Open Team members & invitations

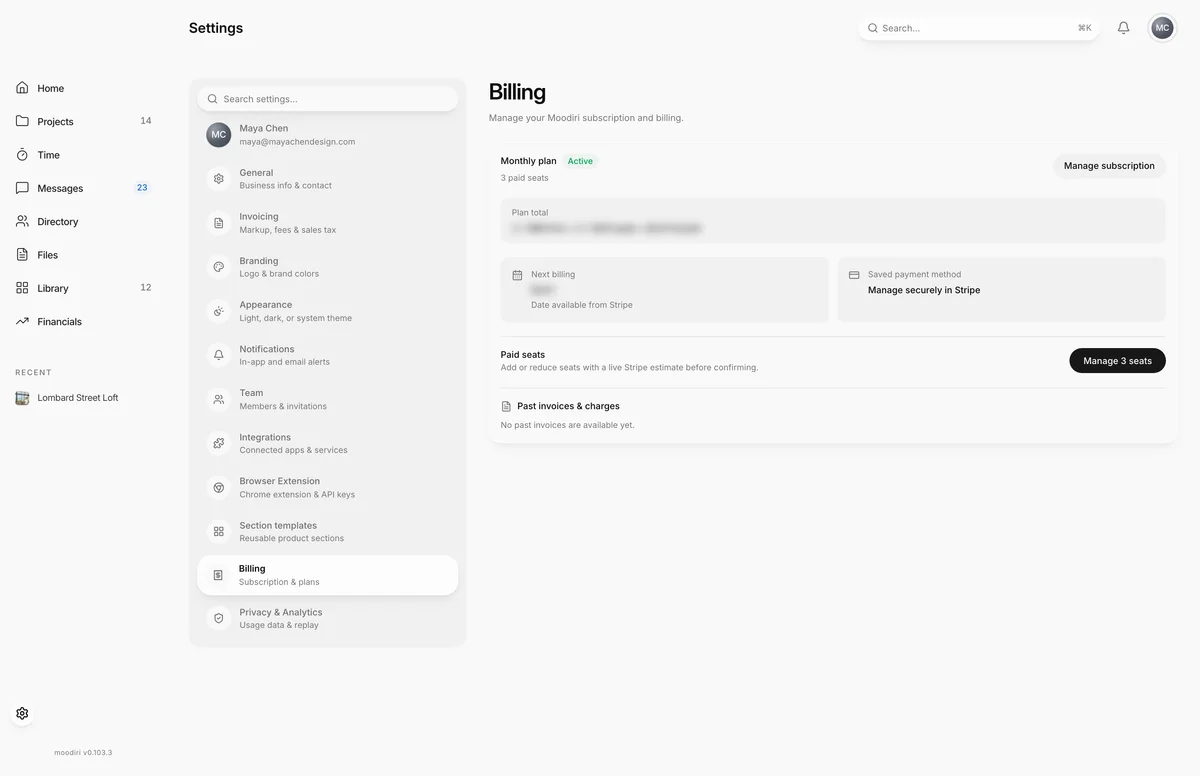coord(328,399)
